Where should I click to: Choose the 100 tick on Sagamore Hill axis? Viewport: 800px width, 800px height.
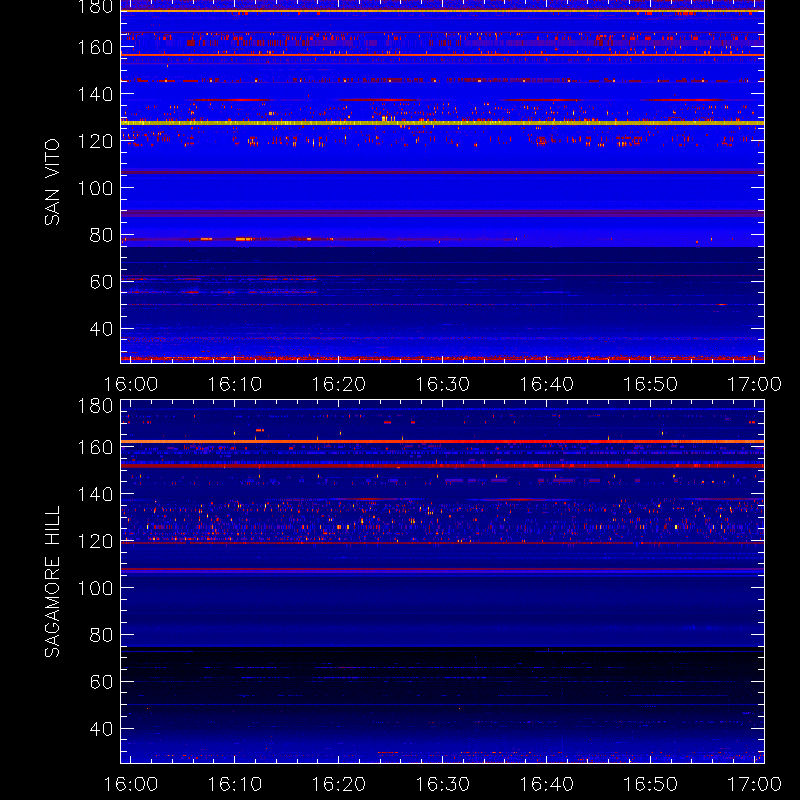pyautogui.click(x=95, y=588)
